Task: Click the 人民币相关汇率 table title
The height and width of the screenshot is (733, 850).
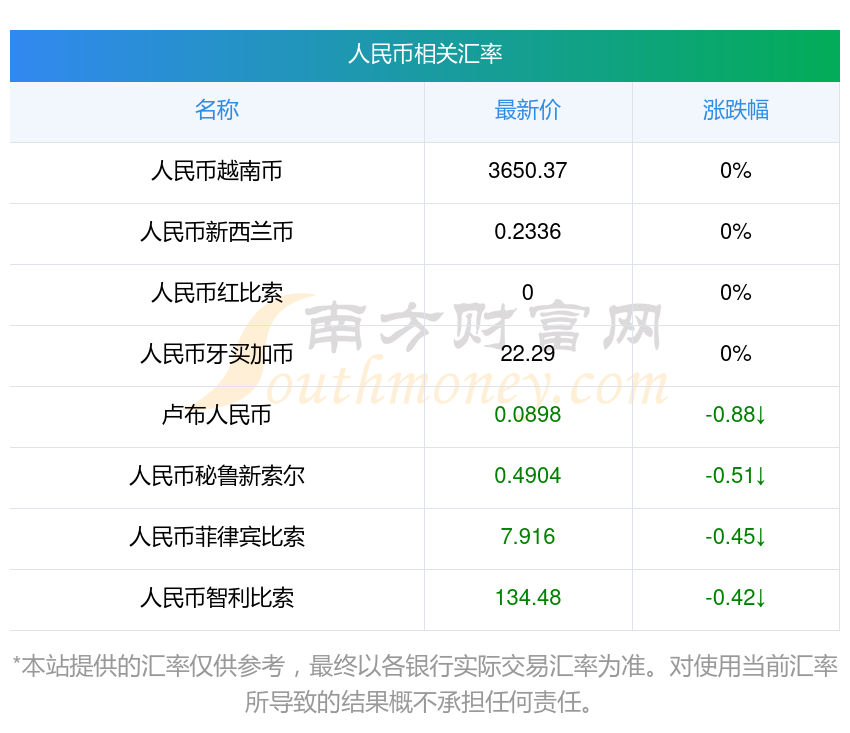Action: point(425,54)
